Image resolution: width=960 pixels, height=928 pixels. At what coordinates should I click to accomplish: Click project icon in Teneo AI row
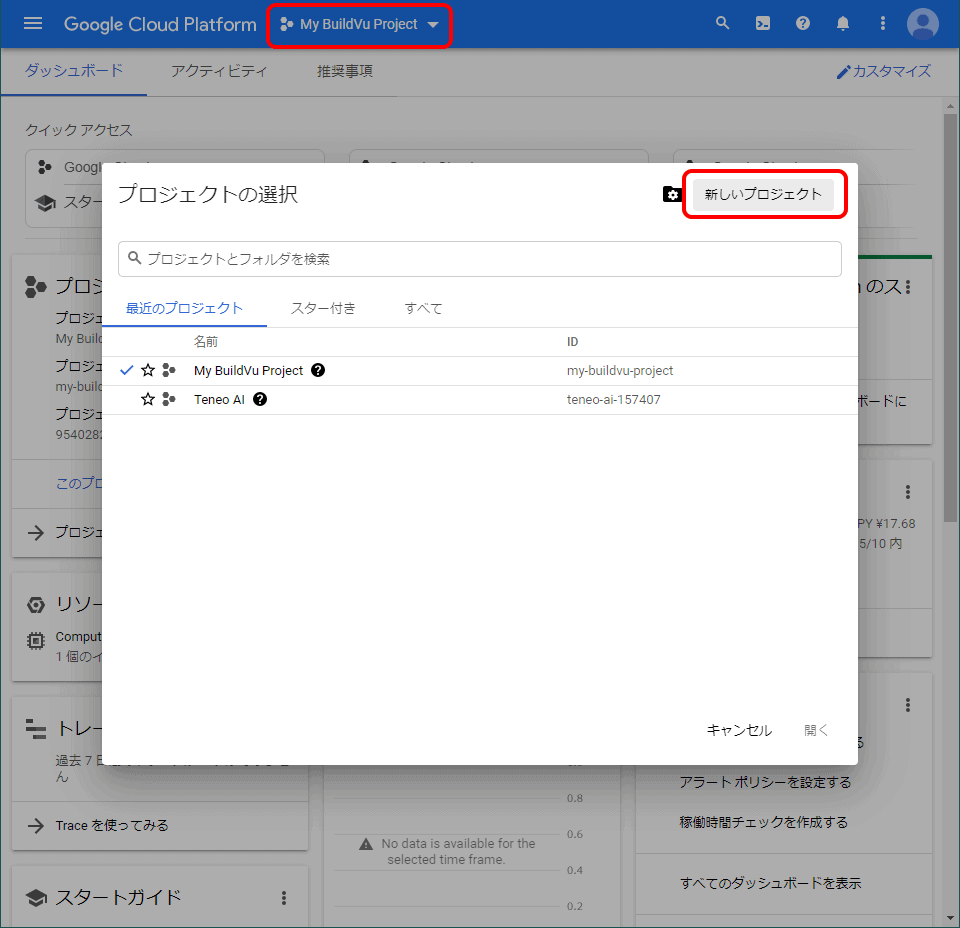[x=169, y=400]
